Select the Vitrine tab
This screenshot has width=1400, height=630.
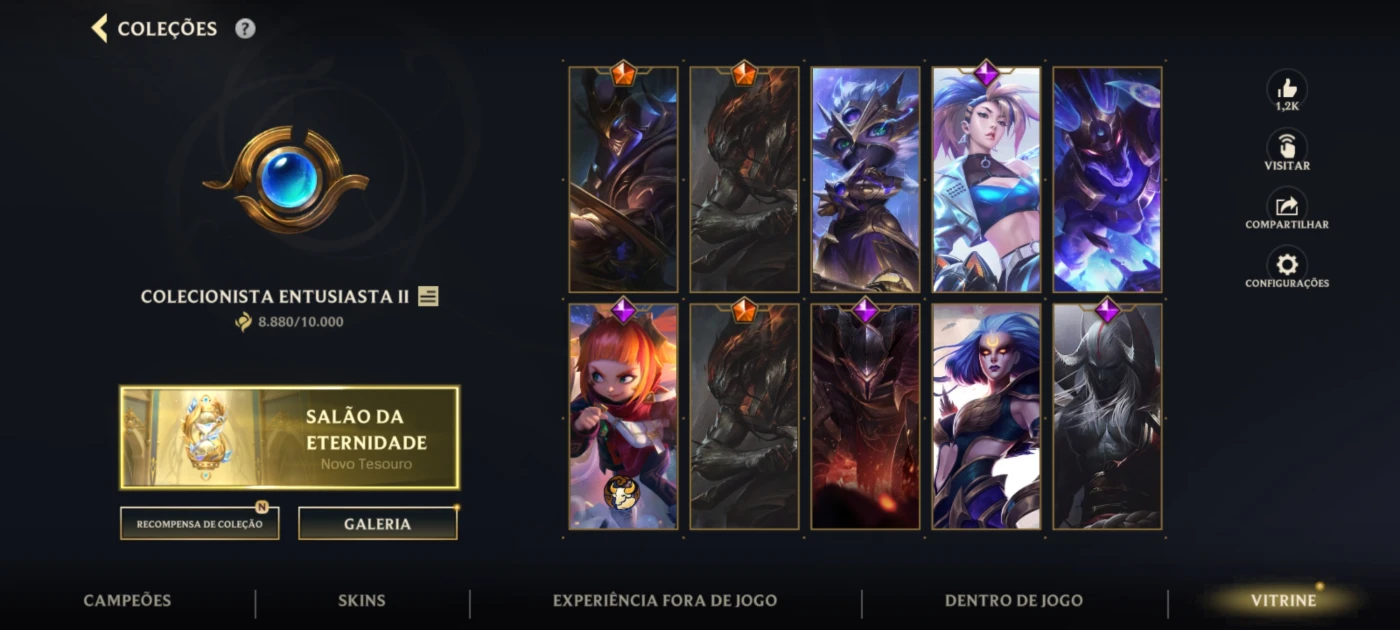click(x=1283, y=601)
